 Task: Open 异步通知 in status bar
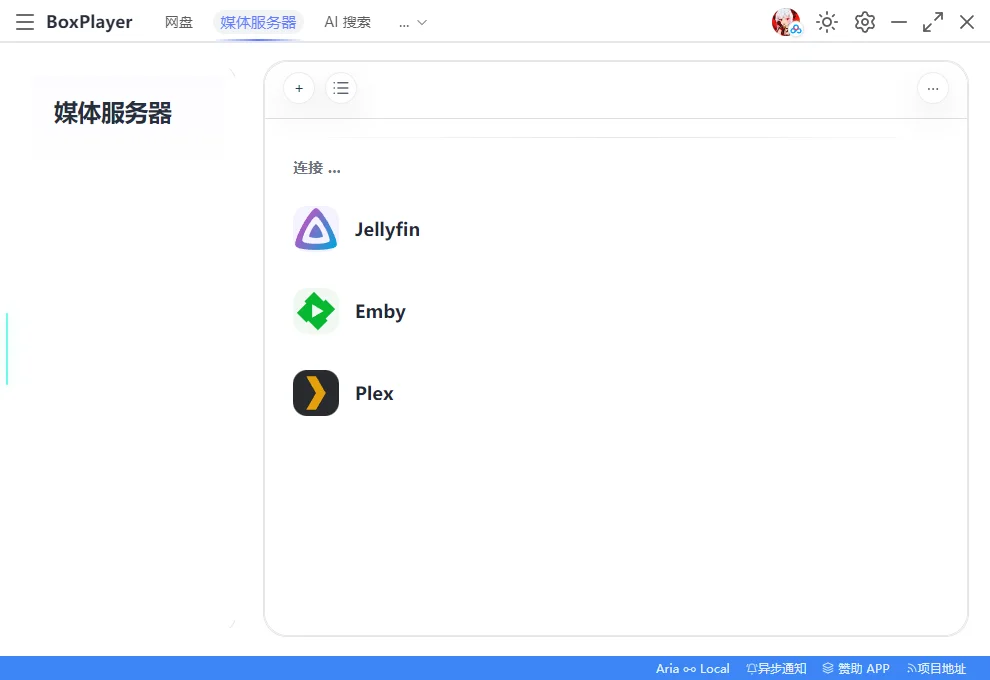(x=776, y=669)
